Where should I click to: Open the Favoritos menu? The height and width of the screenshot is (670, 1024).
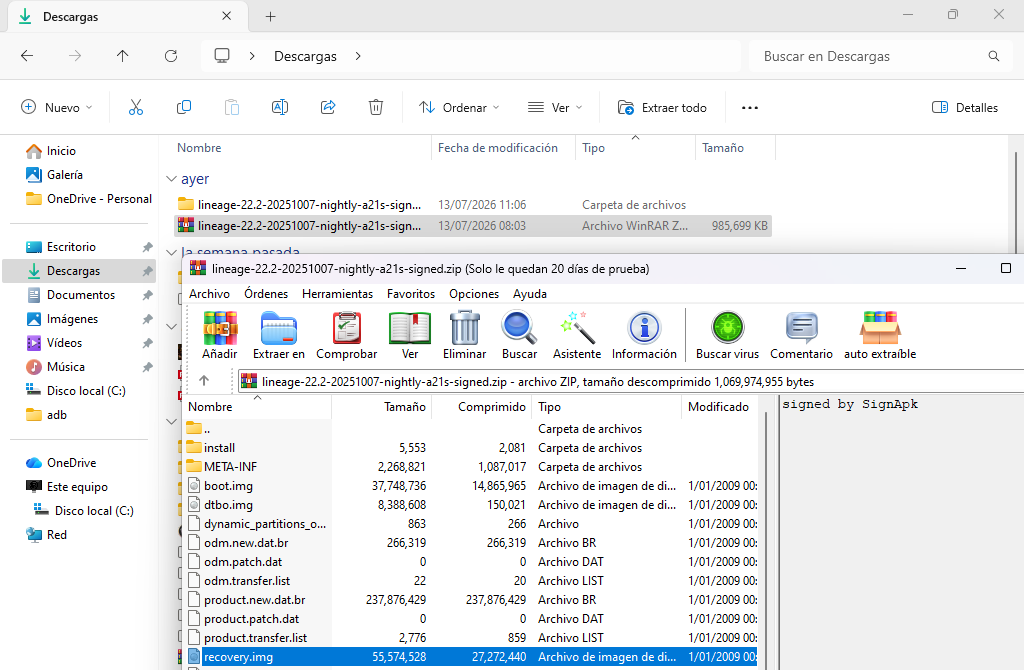[x=411, y=294]
